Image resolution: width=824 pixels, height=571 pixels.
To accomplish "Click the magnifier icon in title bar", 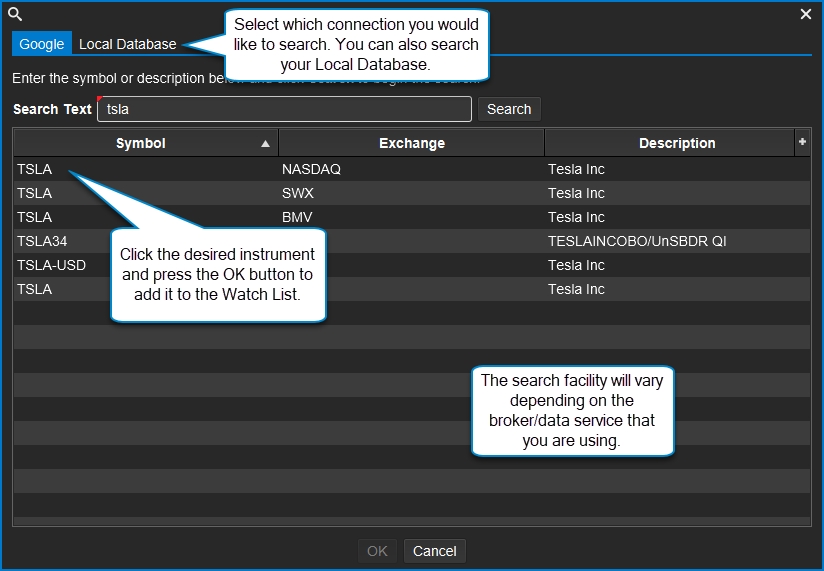I will (15, 14).
